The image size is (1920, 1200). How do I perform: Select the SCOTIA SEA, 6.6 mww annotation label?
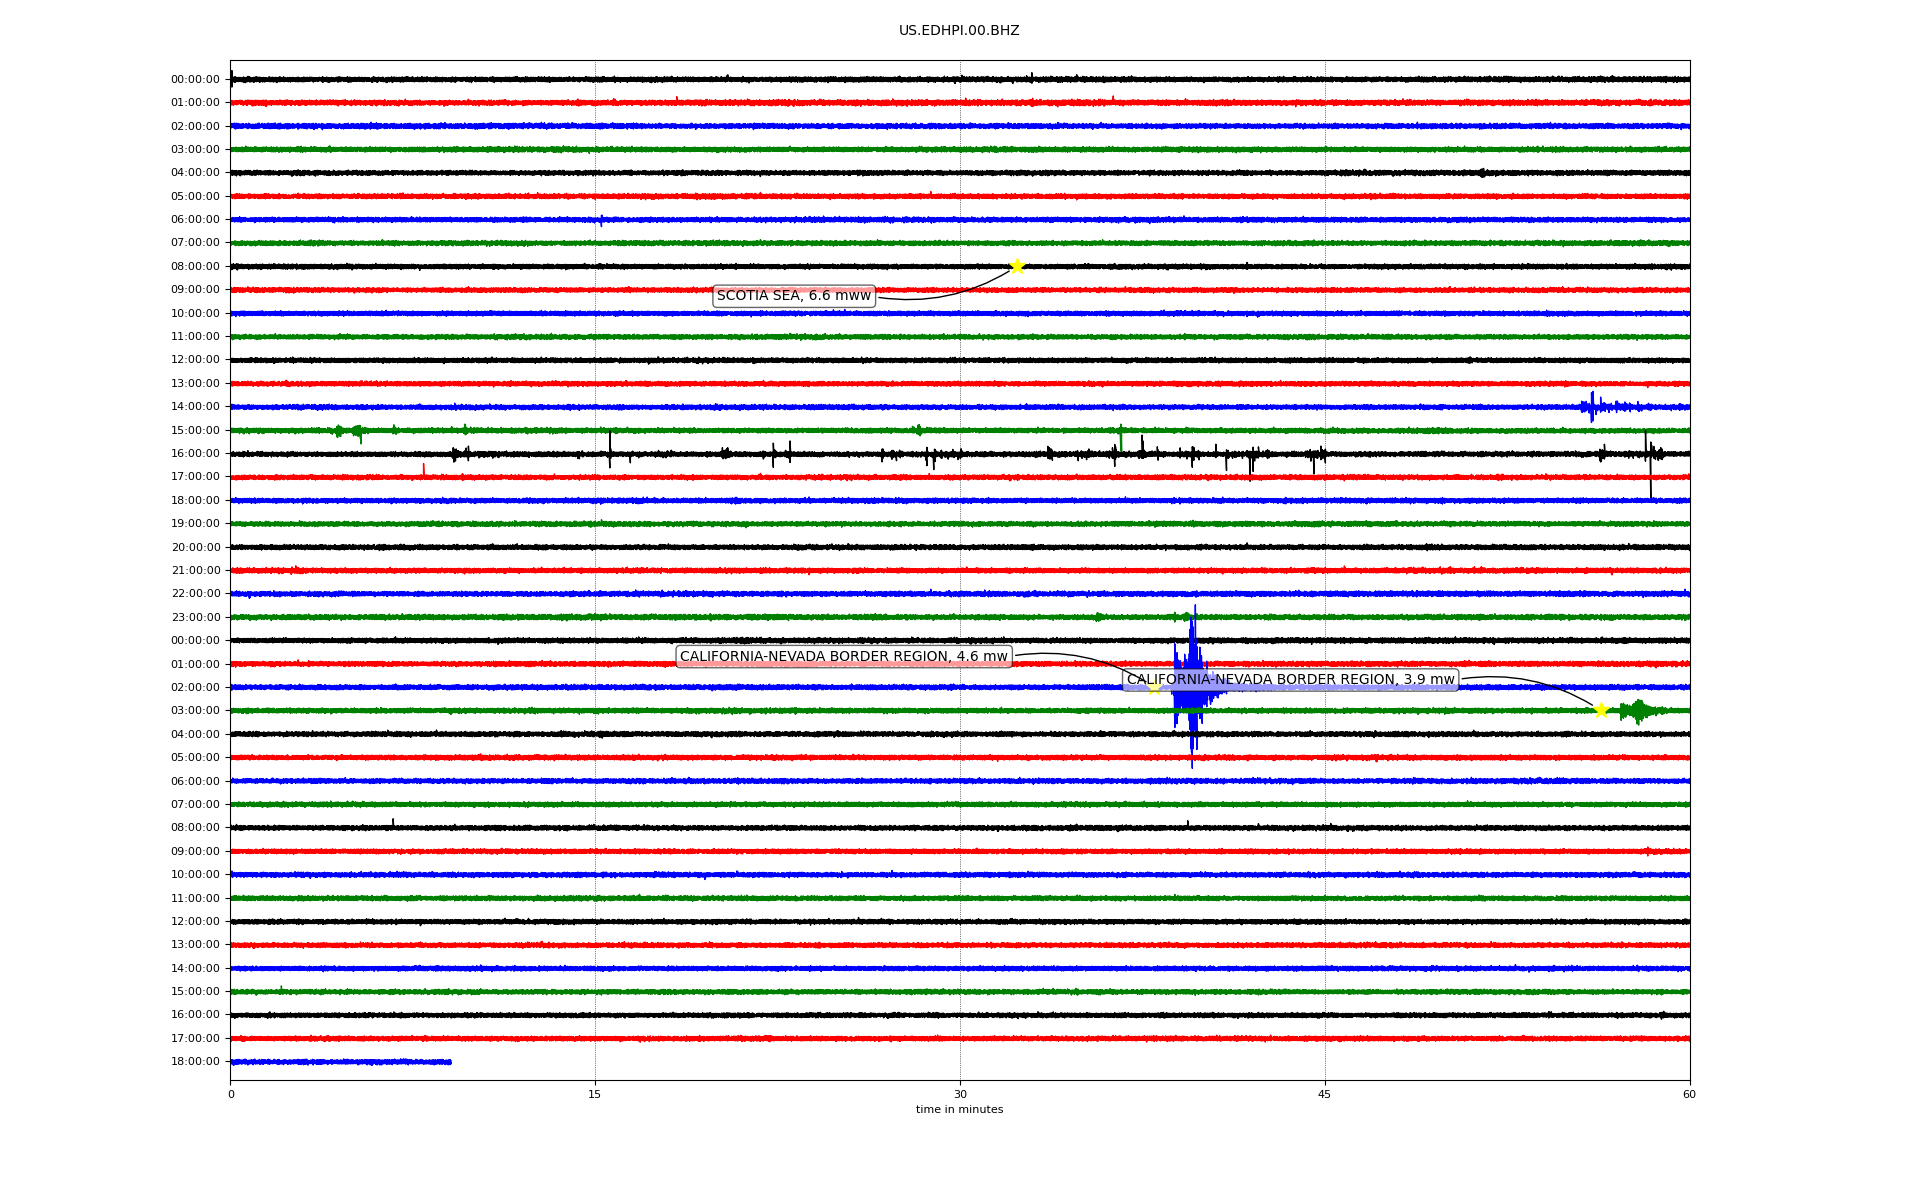(x=794, y=296)
